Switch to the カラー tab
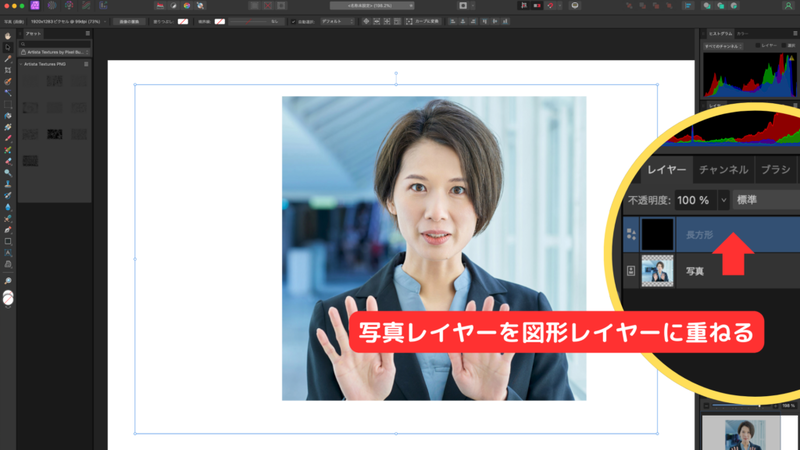 742,34
